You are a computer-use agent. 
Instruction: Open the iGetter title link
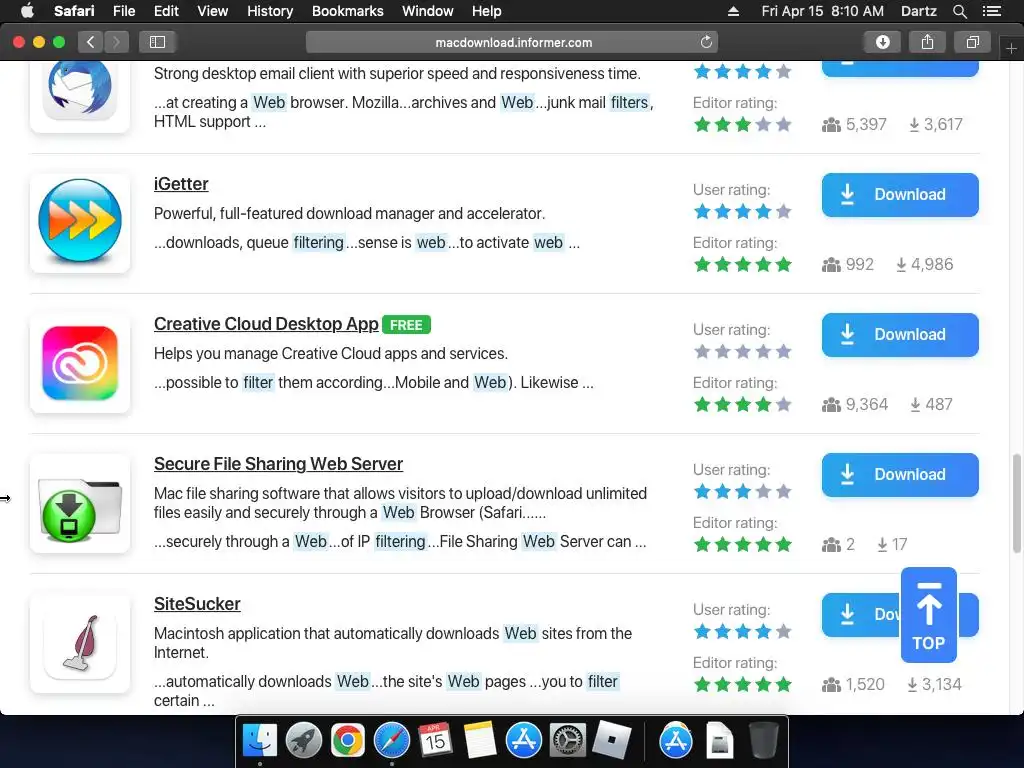[181, 184]
